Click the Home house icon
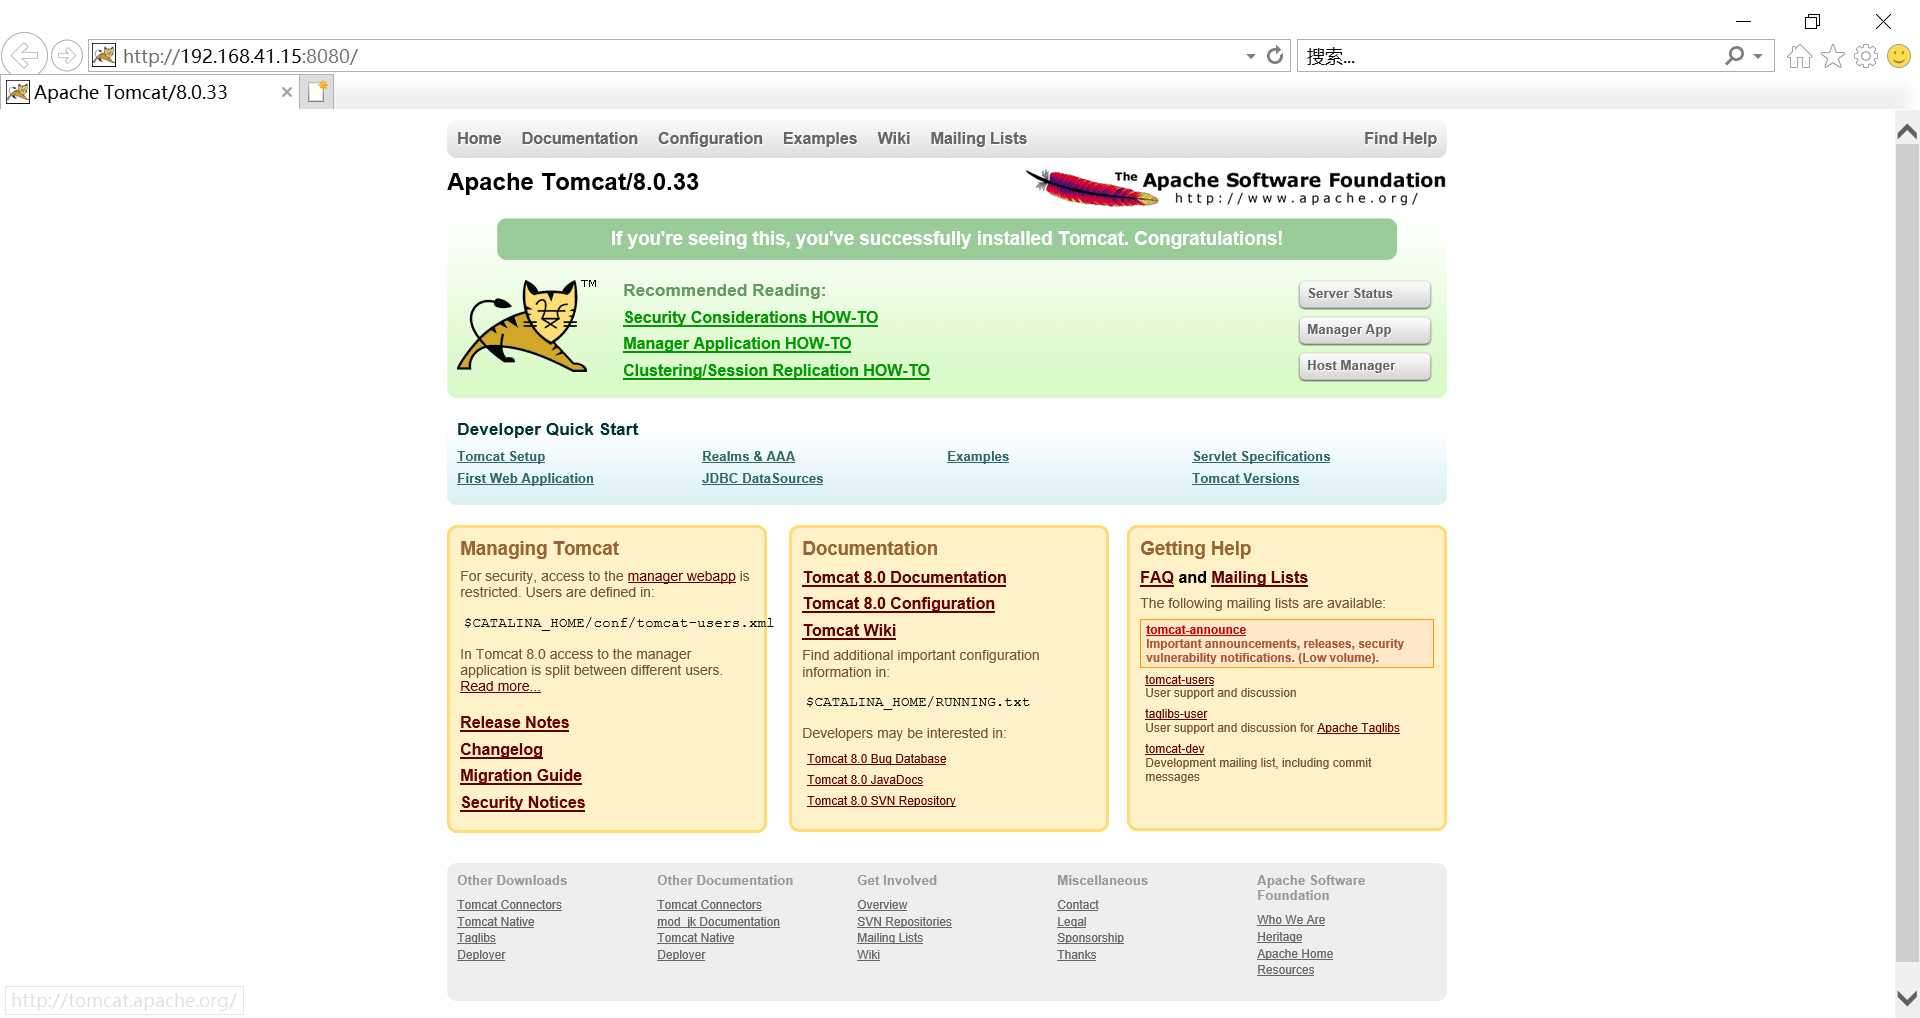This screenshot has width=1920, height=1018. [x=1800, y=56]
